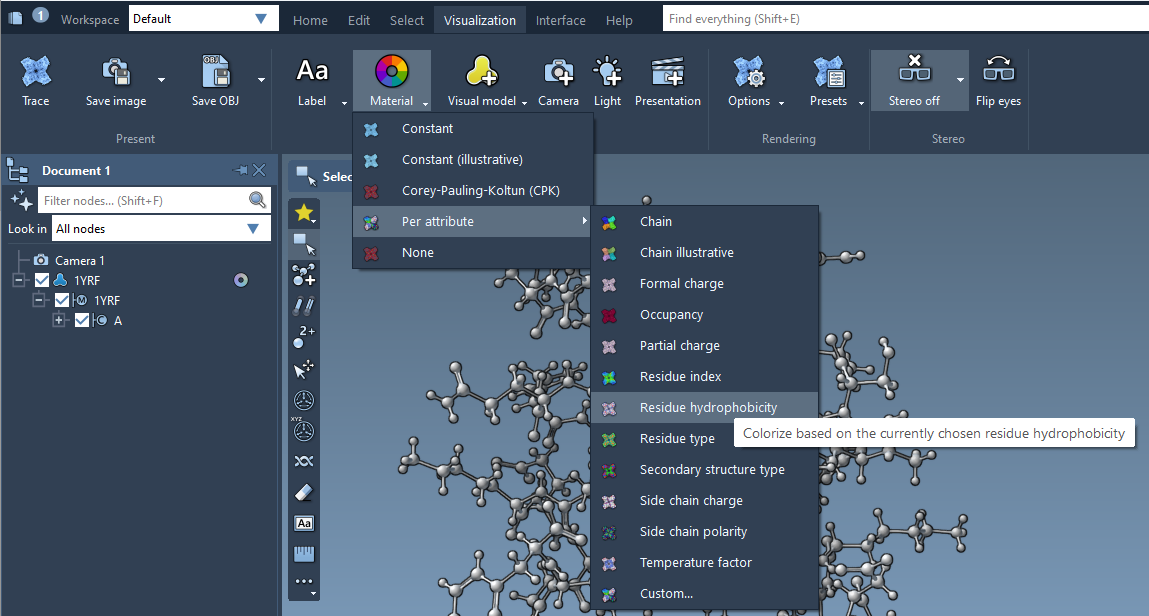Select Corey-Pauling-Koltun (CPK) material

(480, 191)
